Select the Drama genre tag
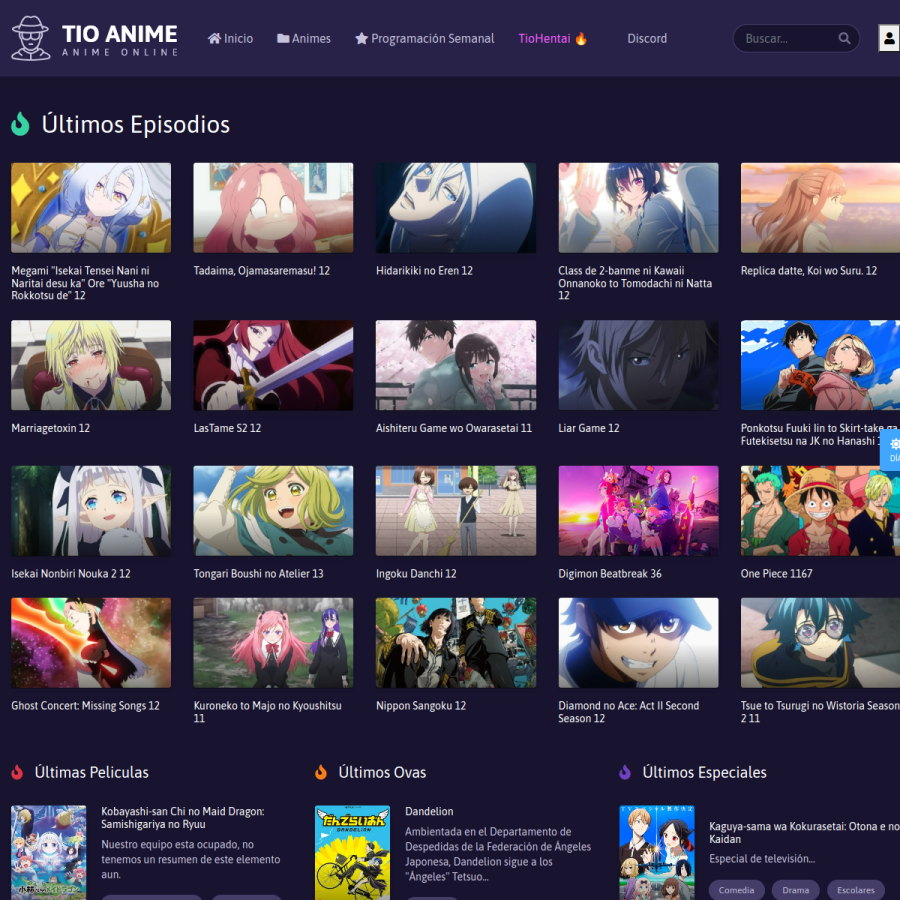Screen dimensions: 900x900 796,890
